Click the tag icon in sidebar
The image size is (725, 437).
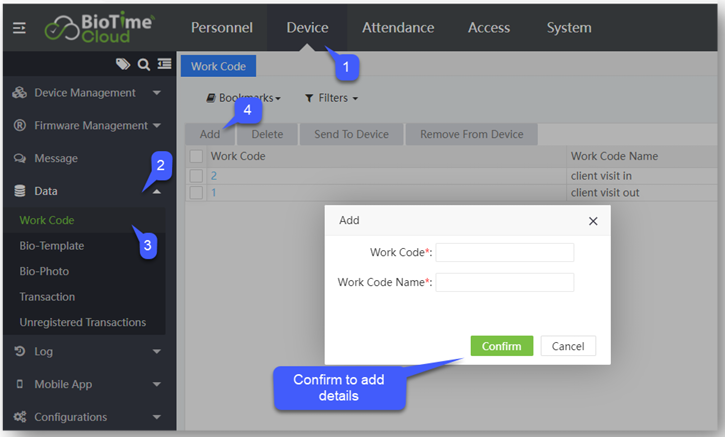[123, 65]
